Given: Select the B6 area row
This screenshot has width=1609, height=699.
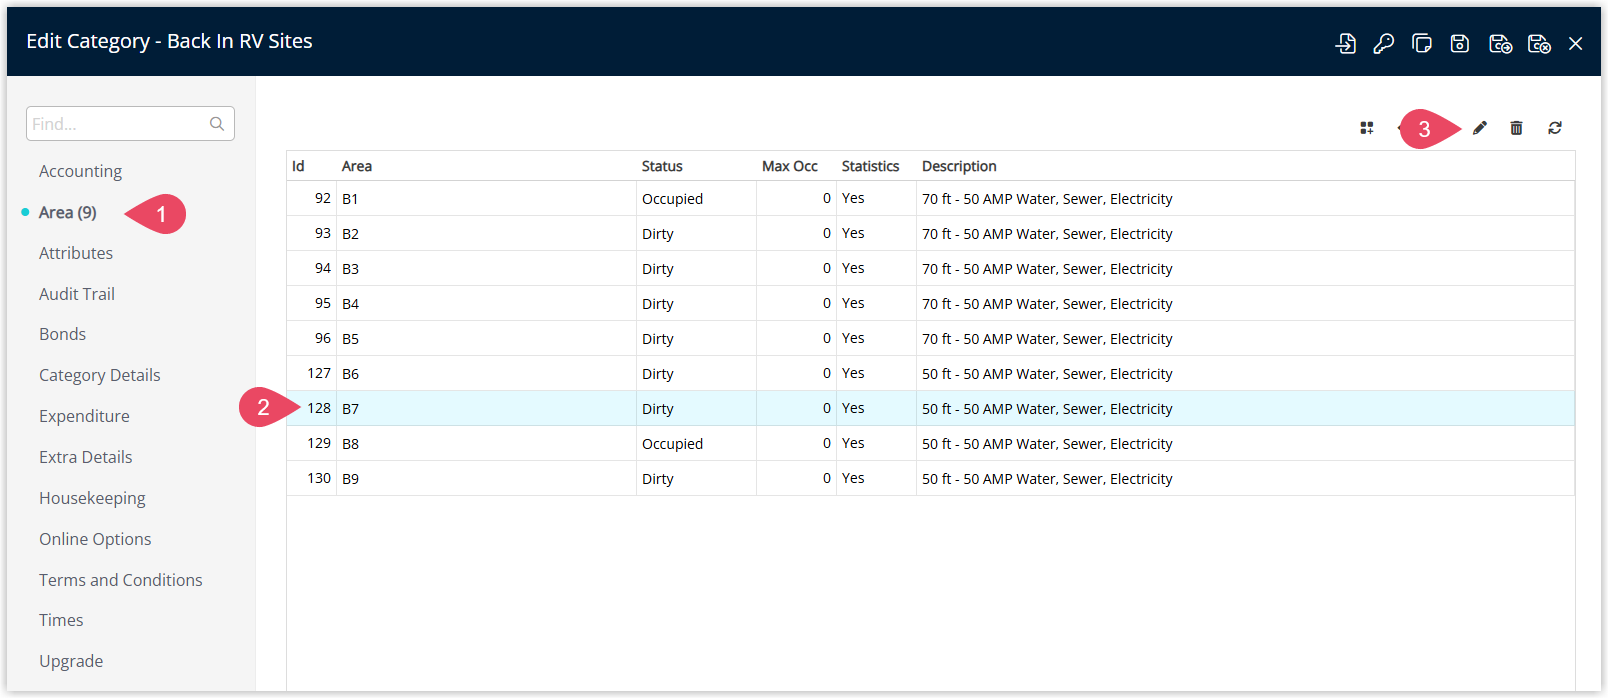Looking at the screenshot, I should click(x=930, y=374).
